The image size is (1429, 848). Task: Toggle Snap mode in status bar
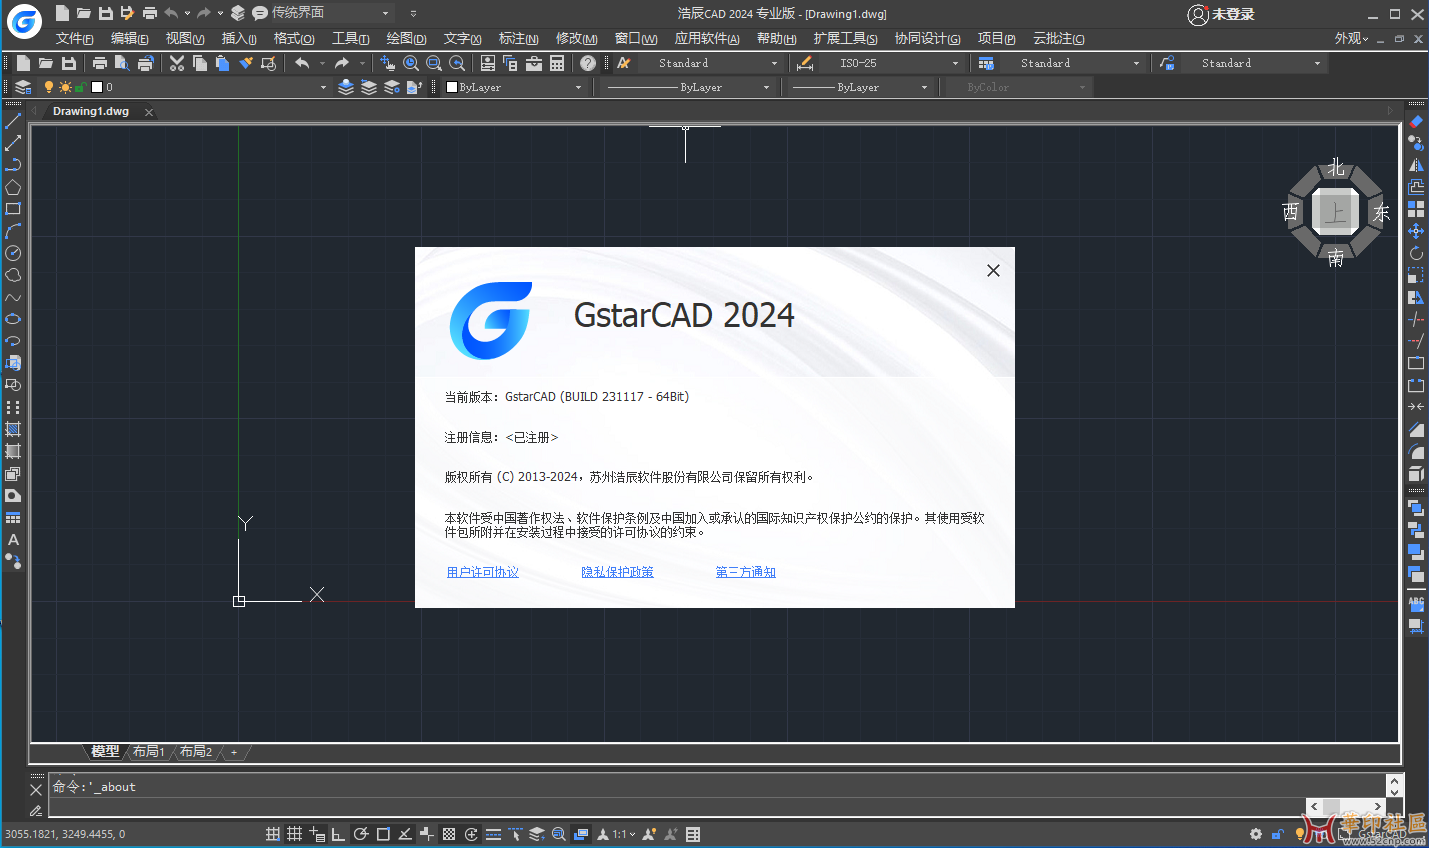click(272, 834)
